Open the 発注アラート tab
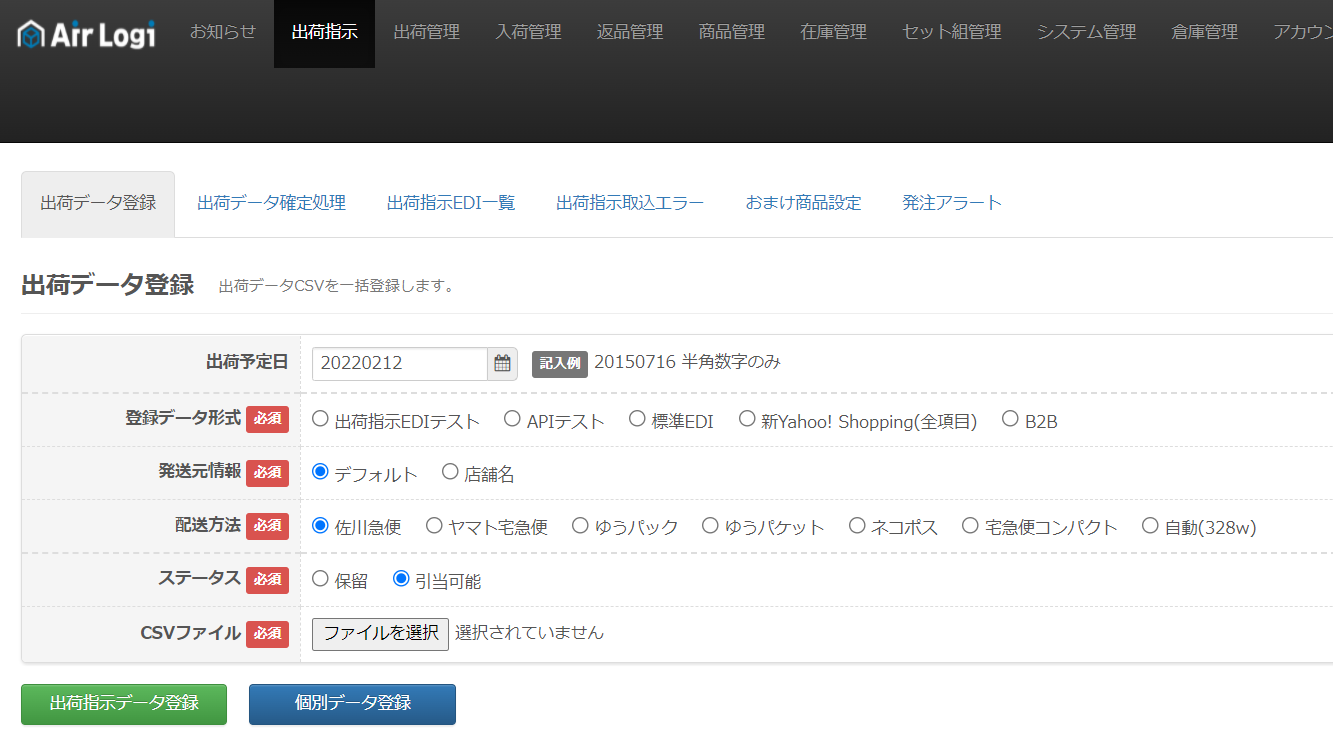Screen dimensions: 1333x746 [951, 203]
